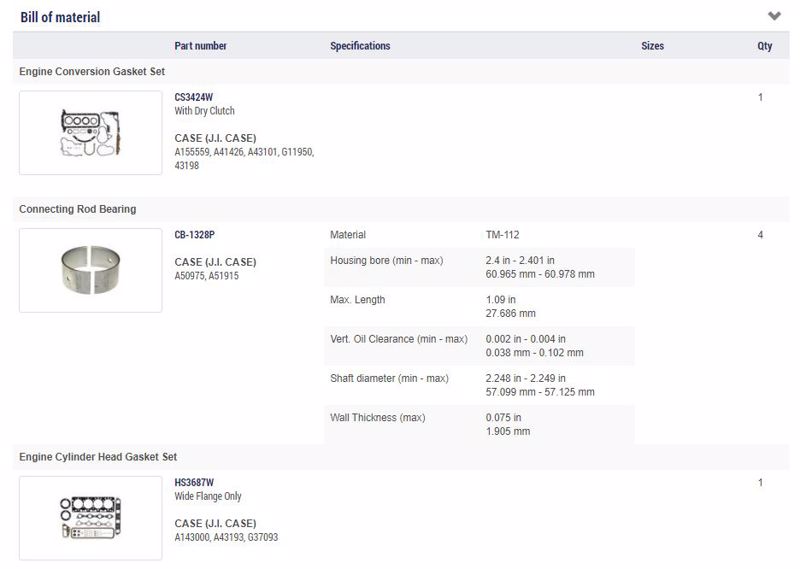Click the Shaft diameter specification row
800x569 pixels.
pyautogui.click(x=480, y=385)
